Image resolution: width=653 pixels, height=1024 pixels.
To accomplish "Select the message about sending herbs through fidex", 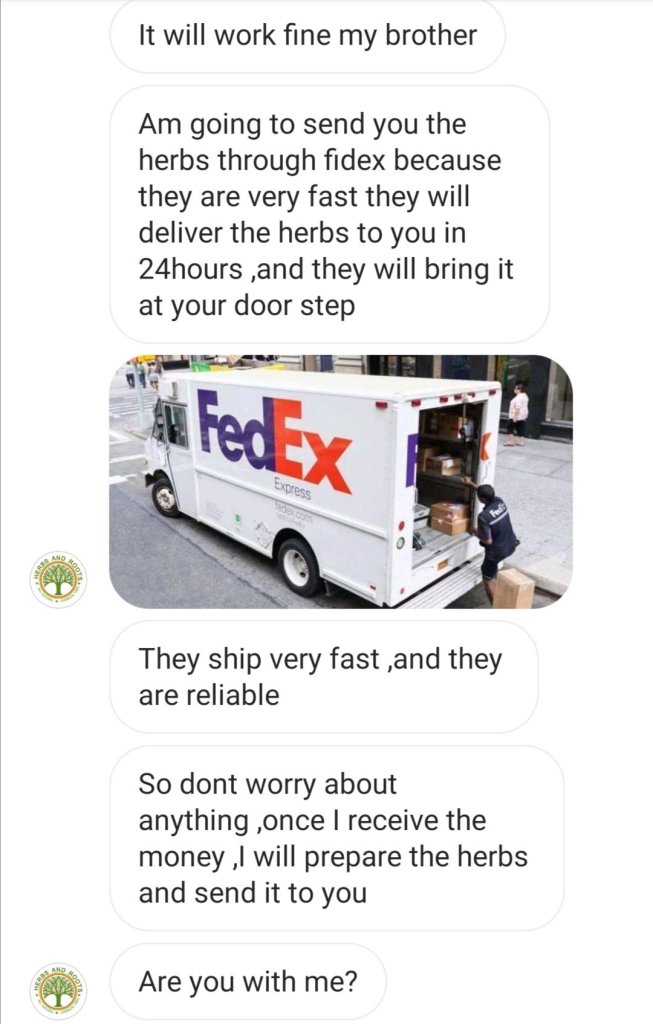I will tap(330, 214).
